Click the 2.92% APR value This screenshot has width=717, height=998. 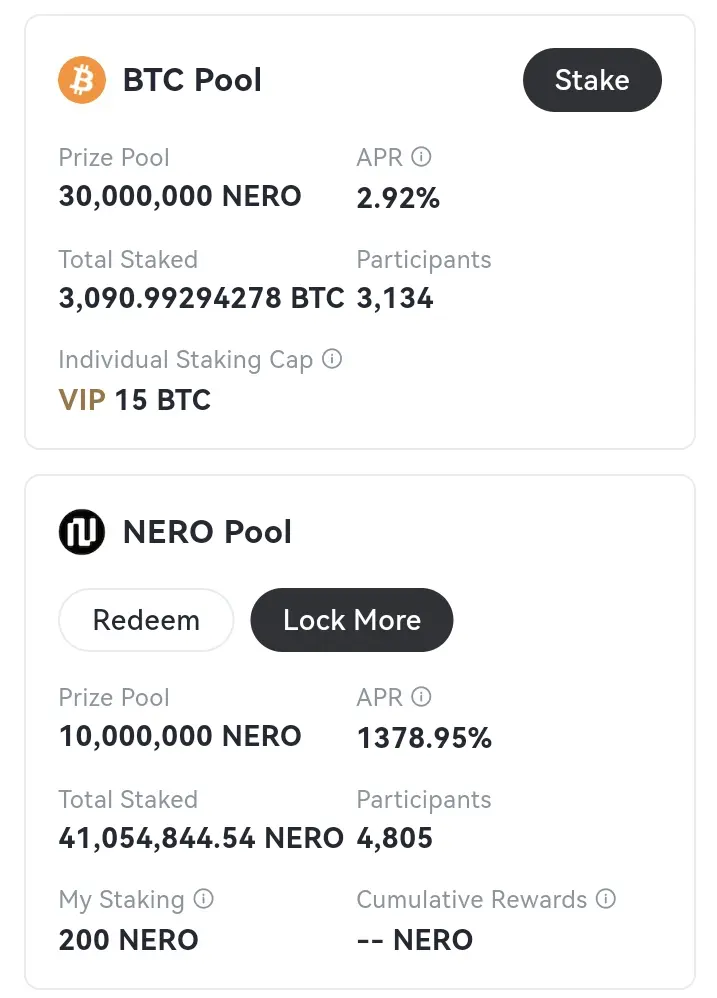(398, 198)
